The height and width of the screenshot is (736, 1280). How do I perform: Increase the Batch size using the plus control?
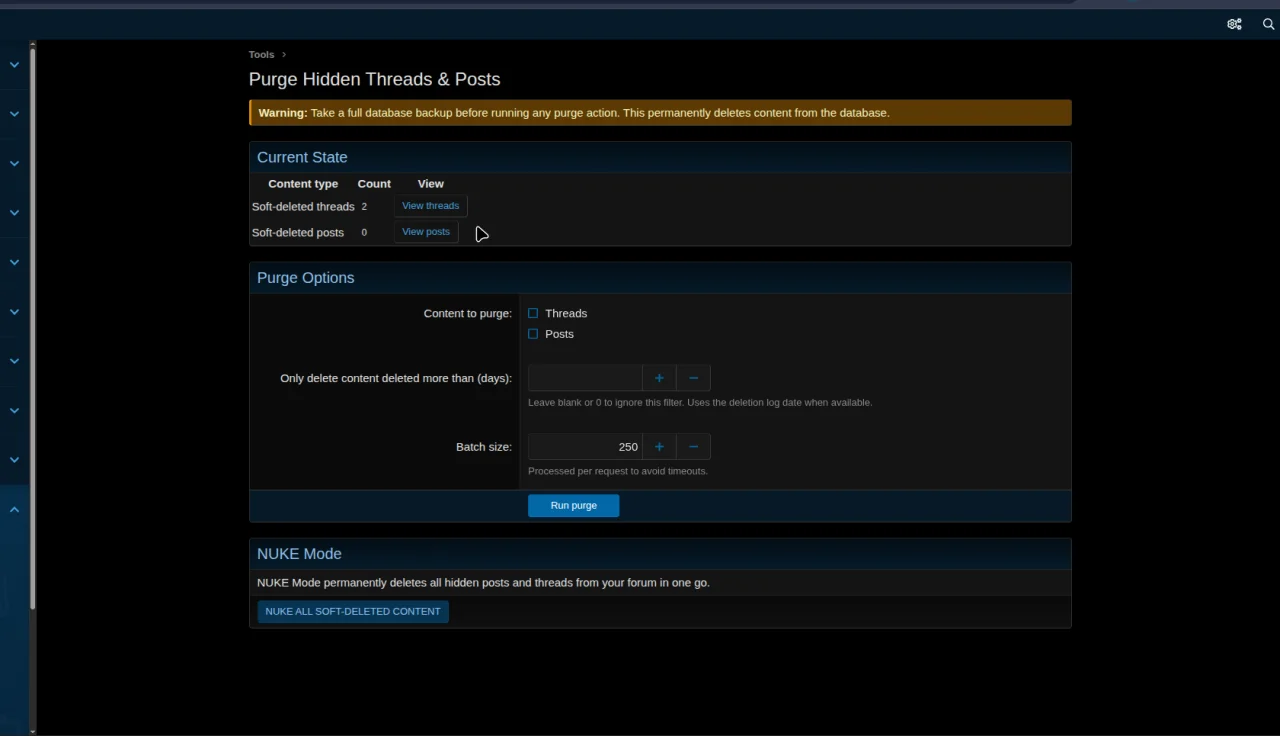[659, 446]
